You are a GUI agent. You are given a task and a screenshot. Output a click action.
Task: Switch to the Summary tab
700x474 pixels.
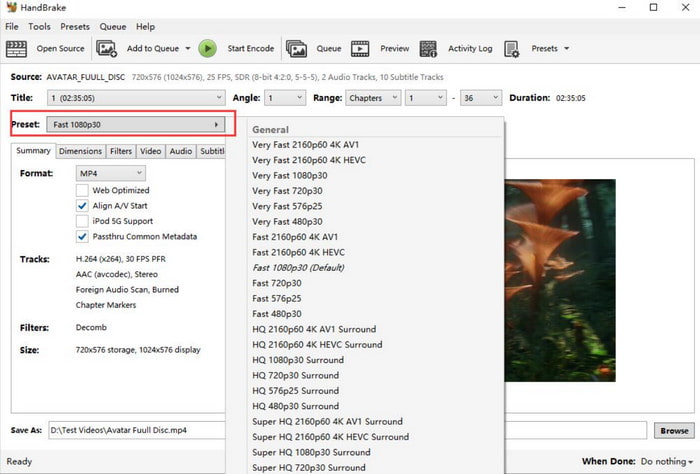(x=33, y=151)
